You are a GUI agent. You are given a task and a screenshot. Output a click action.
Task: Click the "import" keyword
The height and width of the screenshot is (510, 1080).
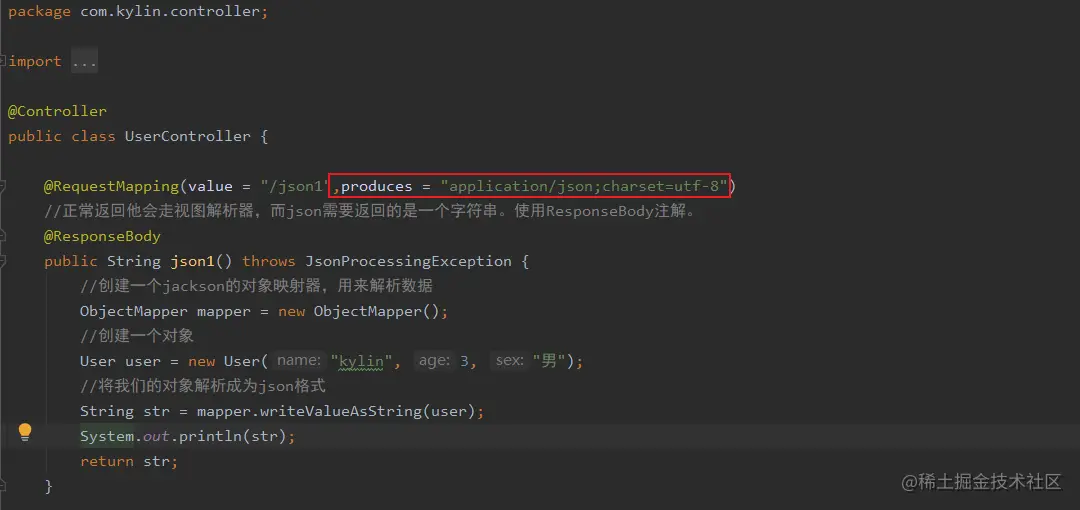click(35, 61)
